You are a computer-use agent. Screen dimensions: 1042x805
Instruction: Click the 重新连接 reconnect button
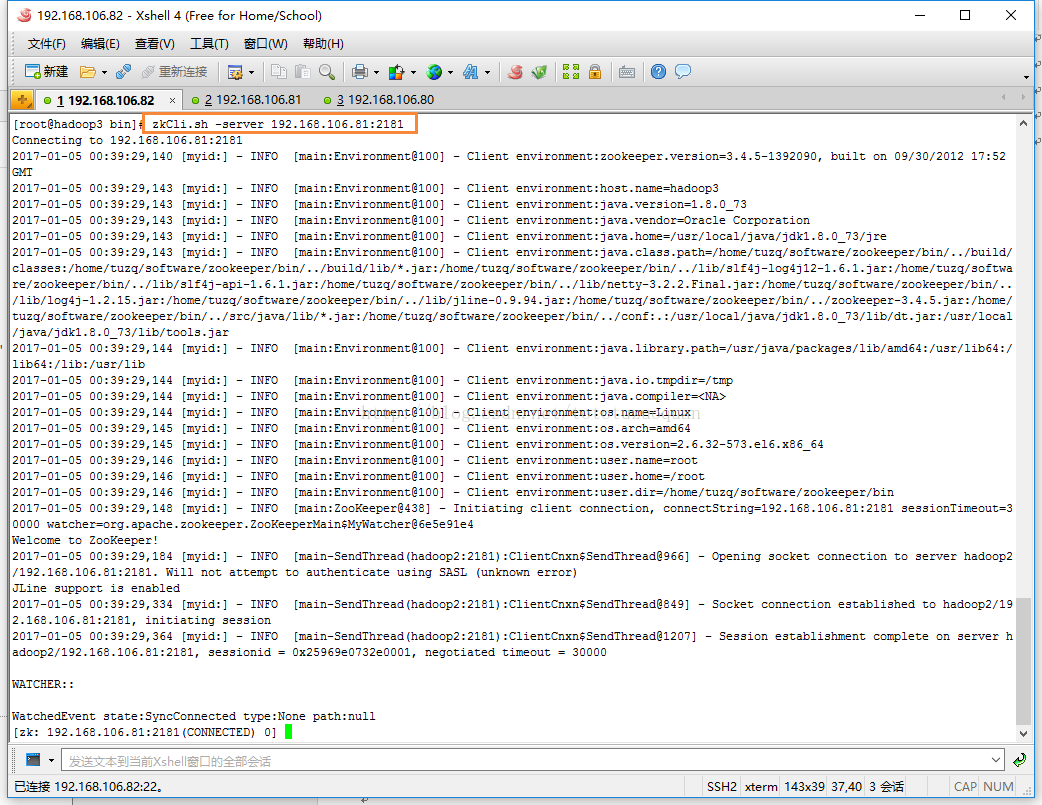(174, 72)
